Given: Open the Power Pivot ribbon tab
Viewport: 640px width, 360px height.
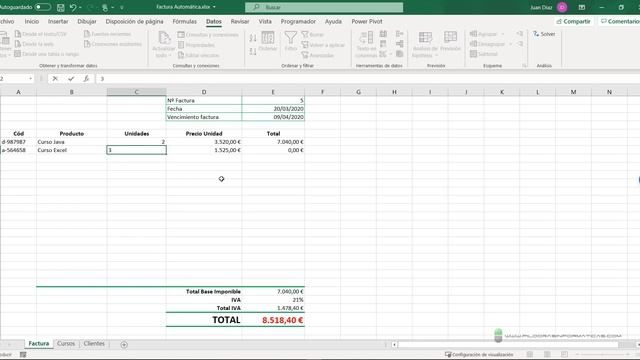Looking at the screenshot, I should (x=367, y=21).
